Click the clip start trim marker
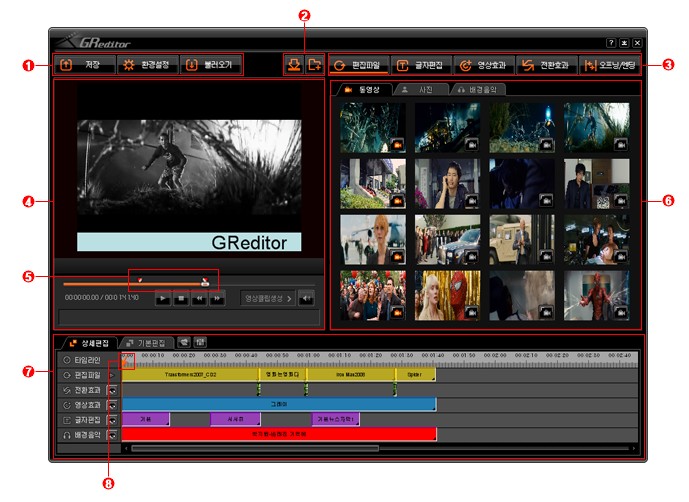The height and width of the screenshot is (502, 689). coord(140,280)
